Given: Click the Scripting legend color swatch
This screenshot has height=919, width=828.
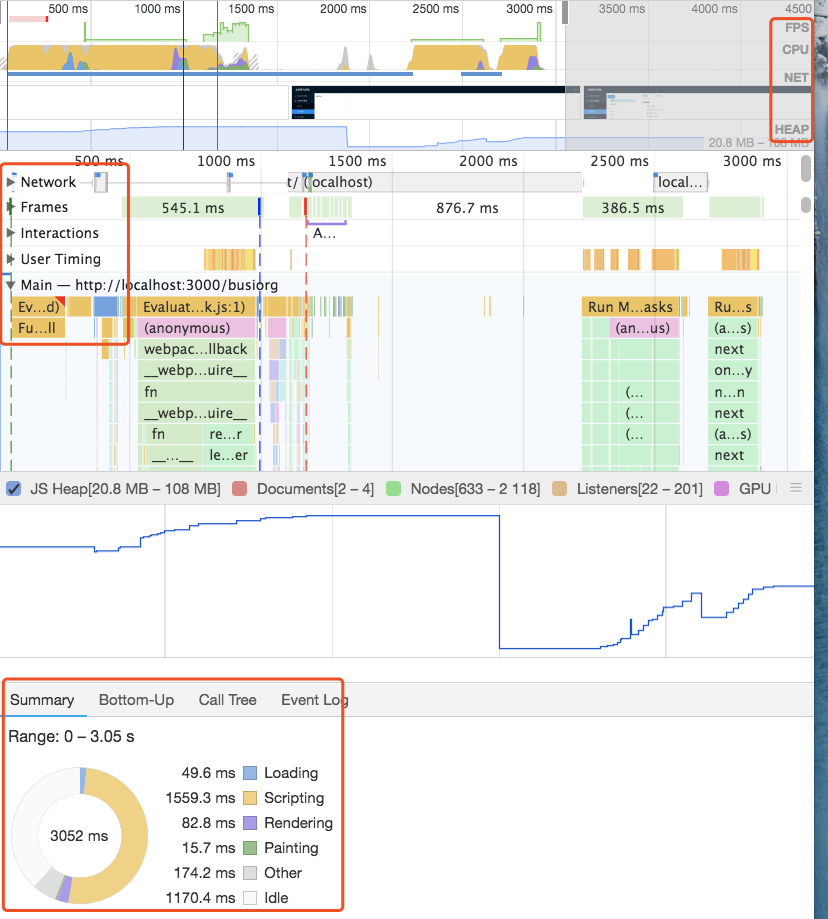Looking at the screenshot, I should click(250, 798).
